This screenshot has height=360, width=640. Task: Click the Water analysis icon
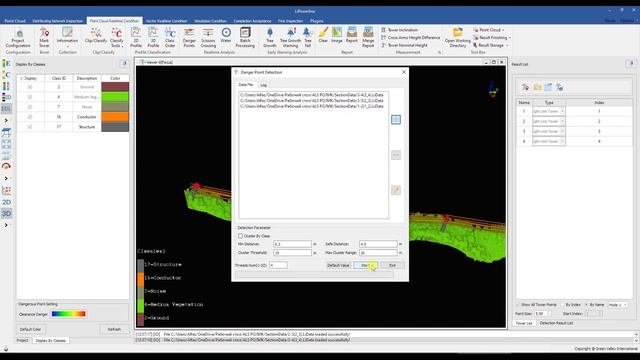click(x=226, y=36)
